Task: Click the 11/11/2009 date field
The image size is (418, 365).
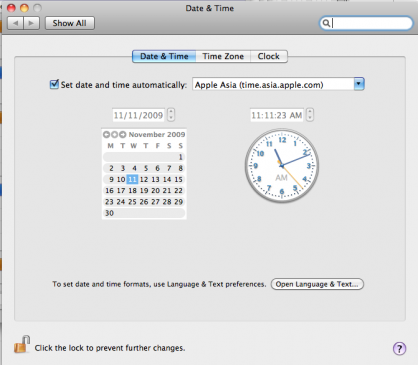Action: [x=138, y=115]
